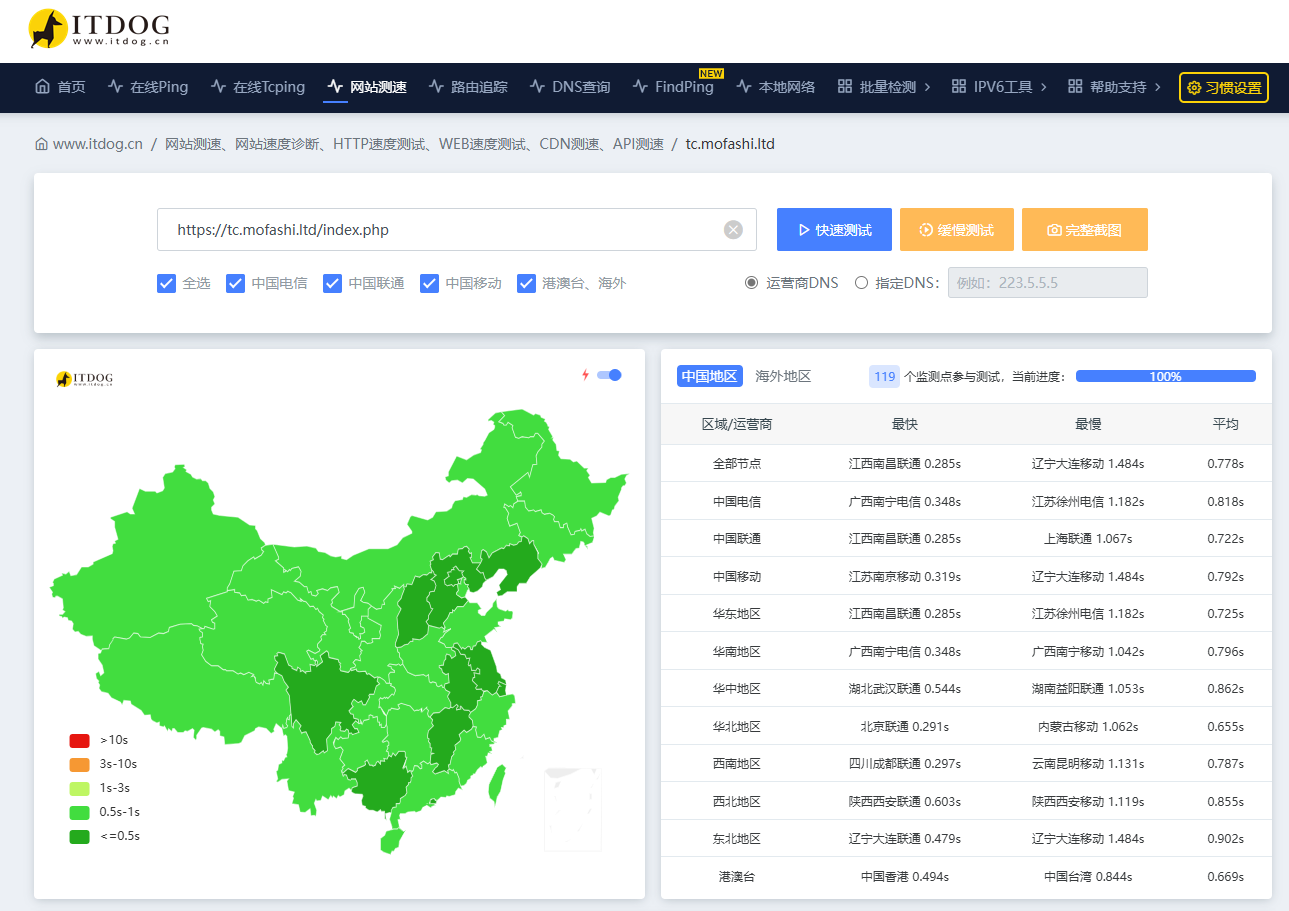Click the orange 3s-10s legend swatch
The width and height of the screenshot is (1289, 911).
click(x=79, y=764)
